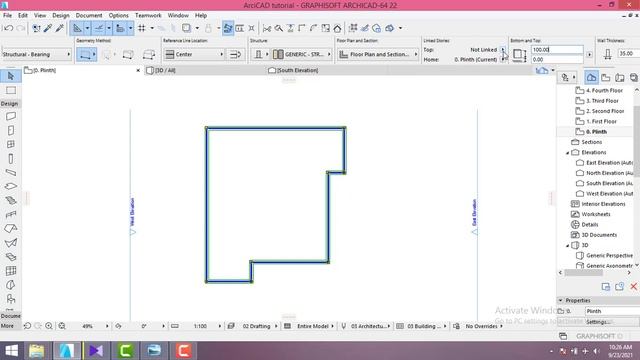
Task: Click the Trim scissors icon in toolbar
Action: pos(267,28)
